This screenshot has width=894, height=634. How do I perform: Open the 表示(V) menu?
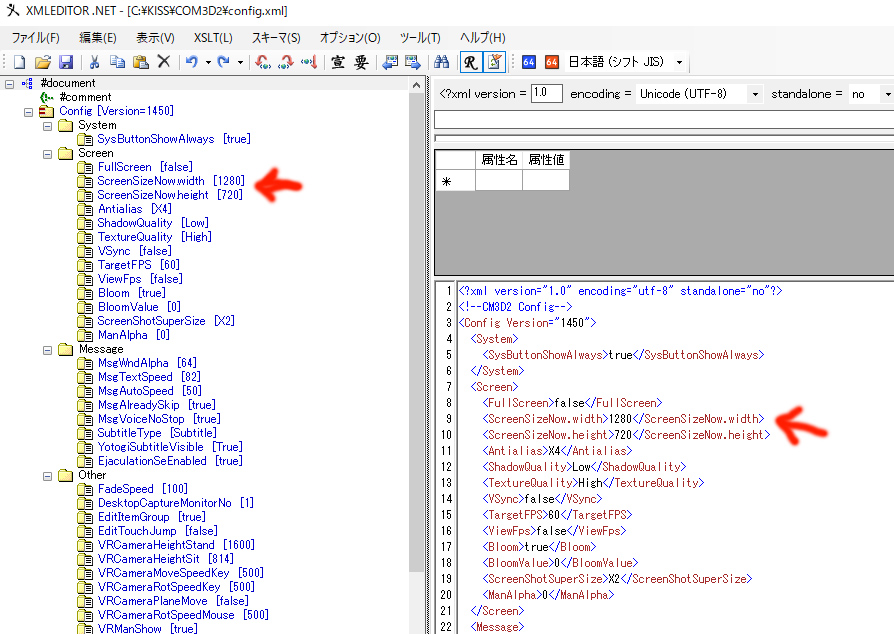pos(155,38)
